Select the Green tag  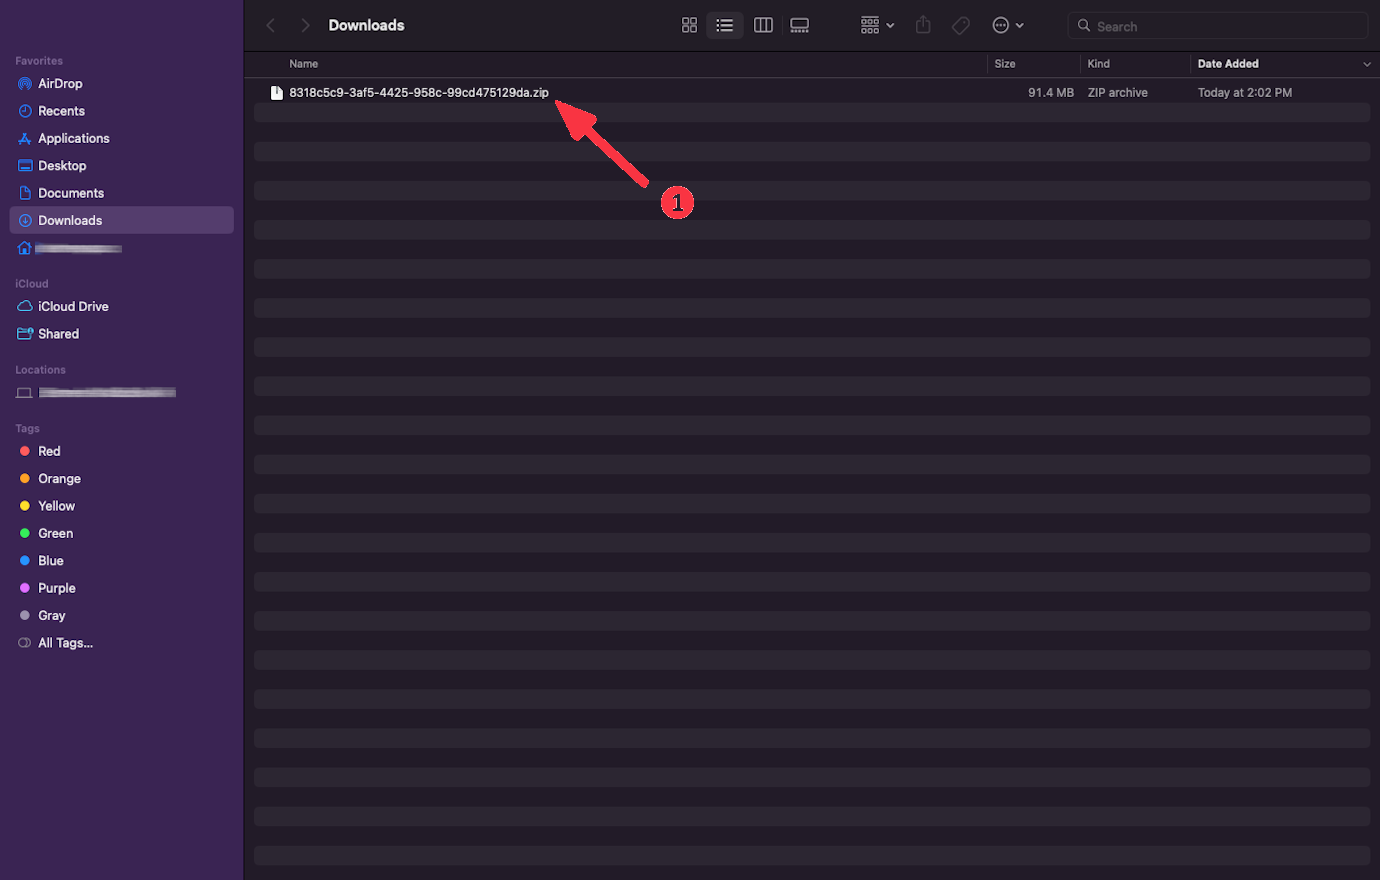click(x=54, y=533)
